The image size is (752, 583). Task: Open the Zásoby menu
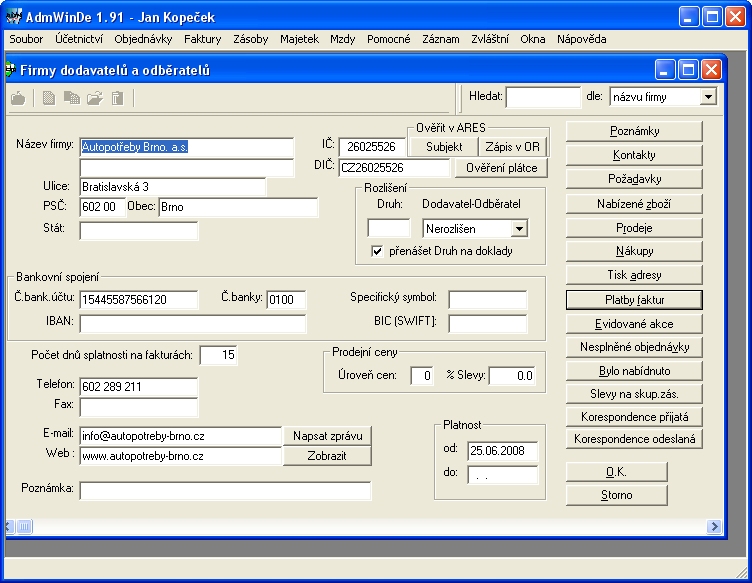(x=250, y=39)
